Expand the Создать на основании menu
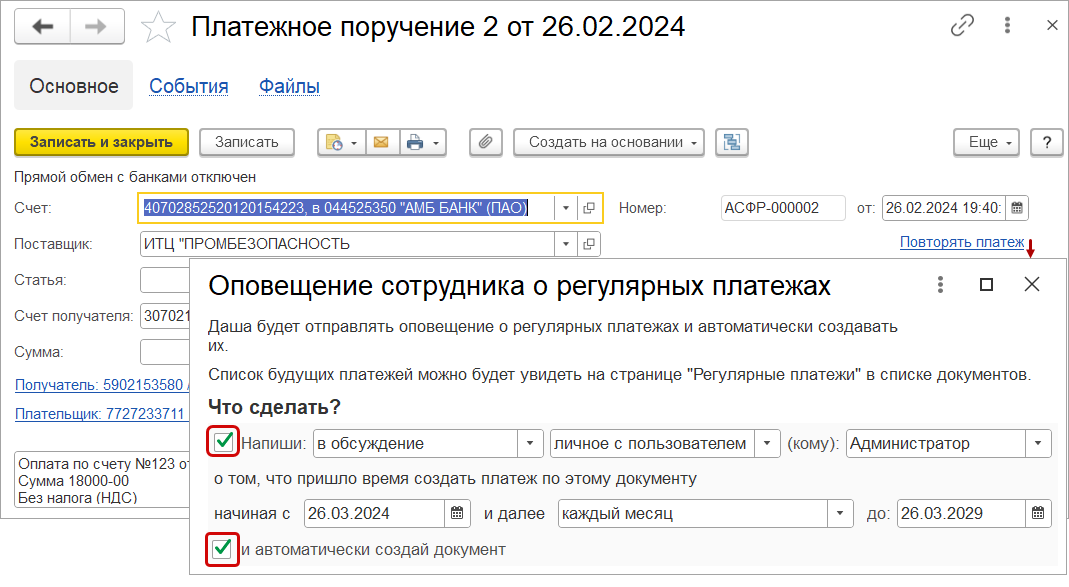1069x587 pixels. click(x=609, y=142)
